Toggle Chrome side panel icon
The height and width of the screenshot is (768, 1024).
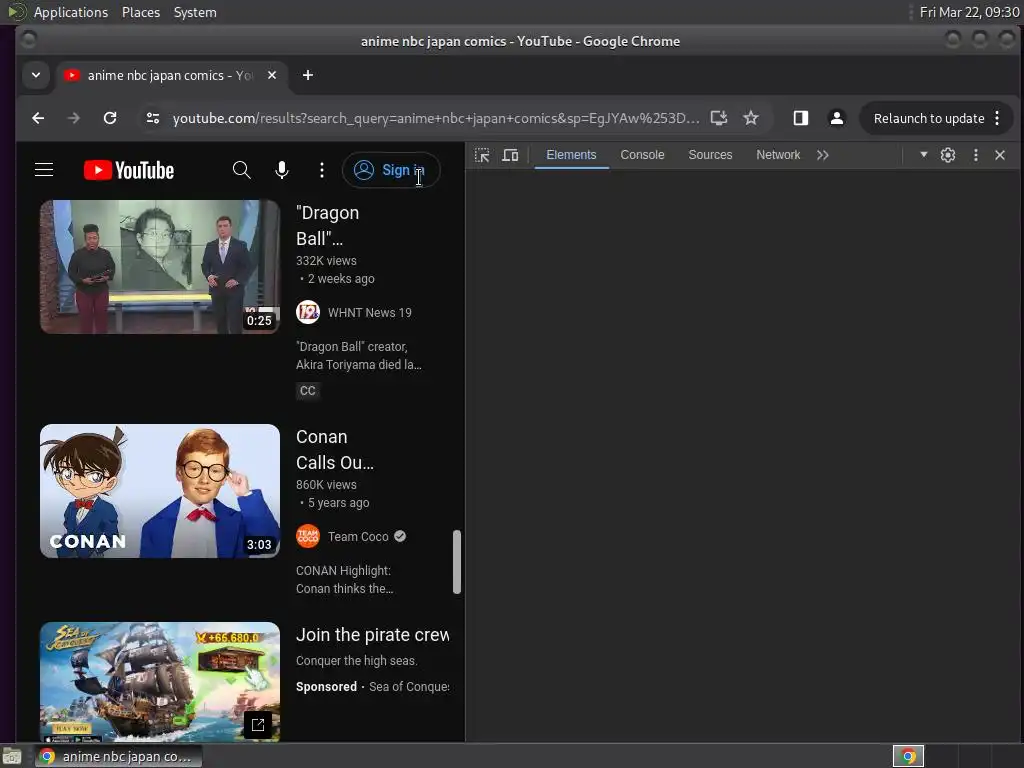tap(801, 118)
